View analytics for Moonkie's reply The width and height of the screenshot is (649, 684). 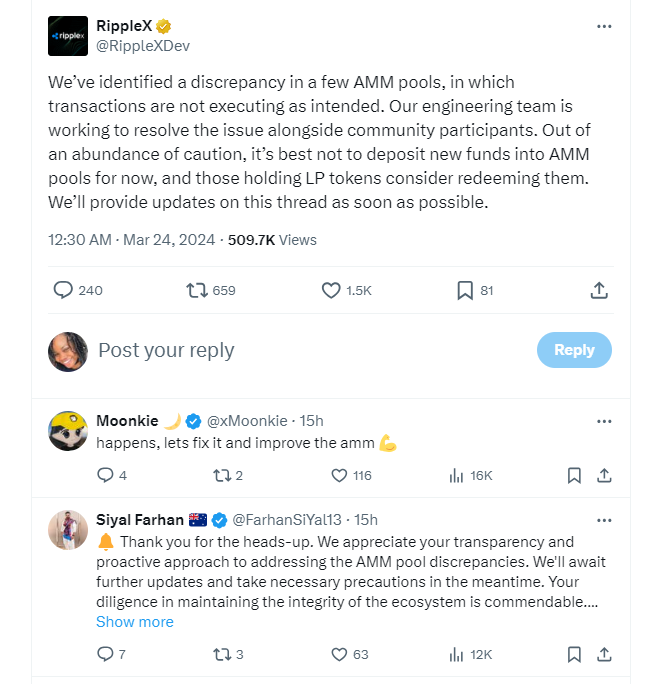pyautogui.click(x=457, y=475)
